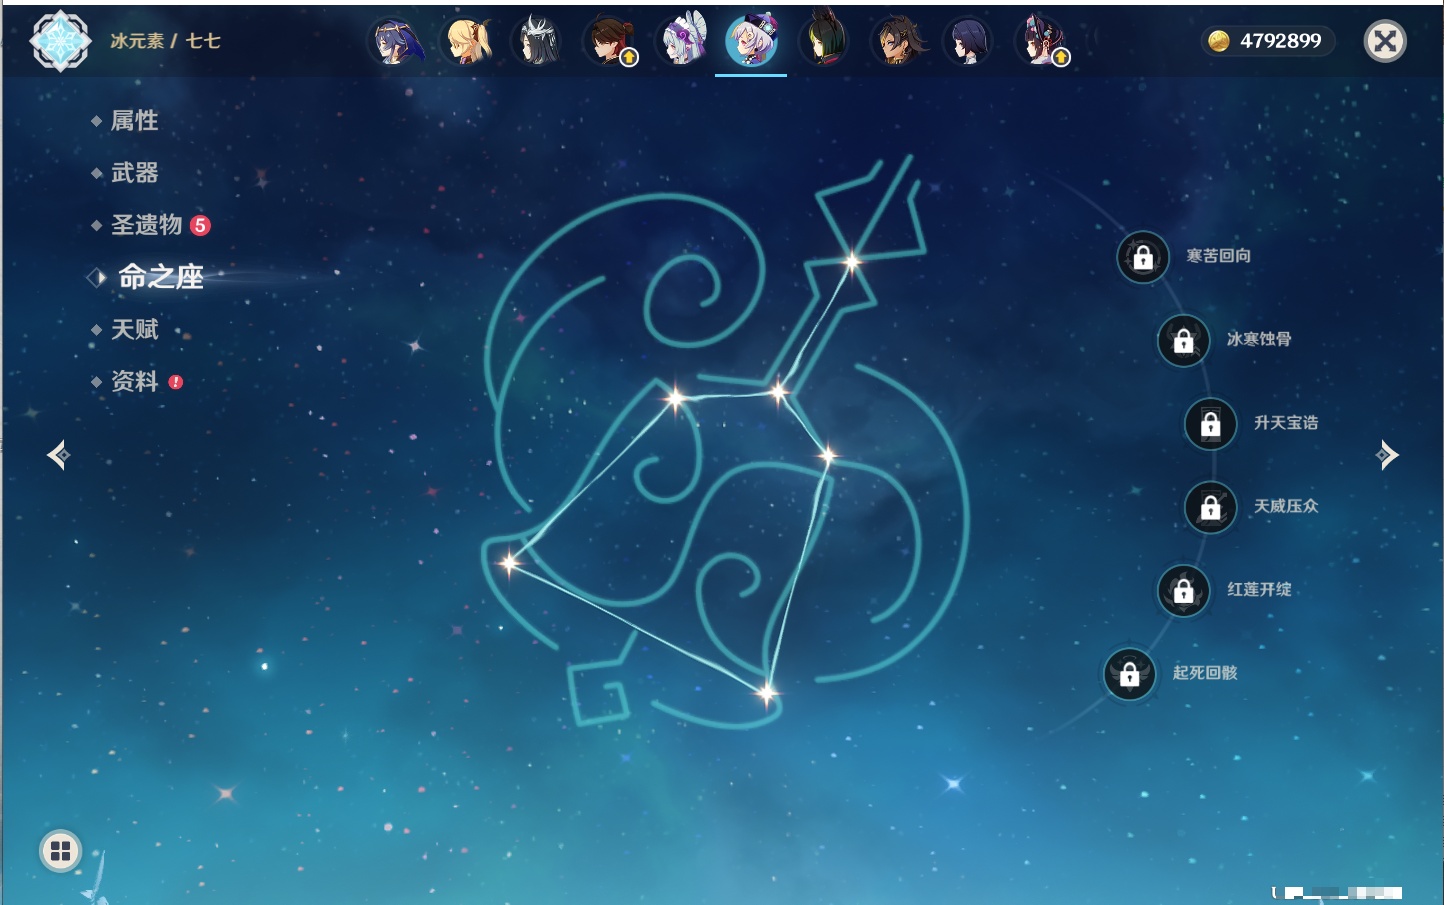Image resolution: width=1444 pixels, height=905 pixels.
Task: Select the blonde ponytail character avatar
Action: click(468, 42)
